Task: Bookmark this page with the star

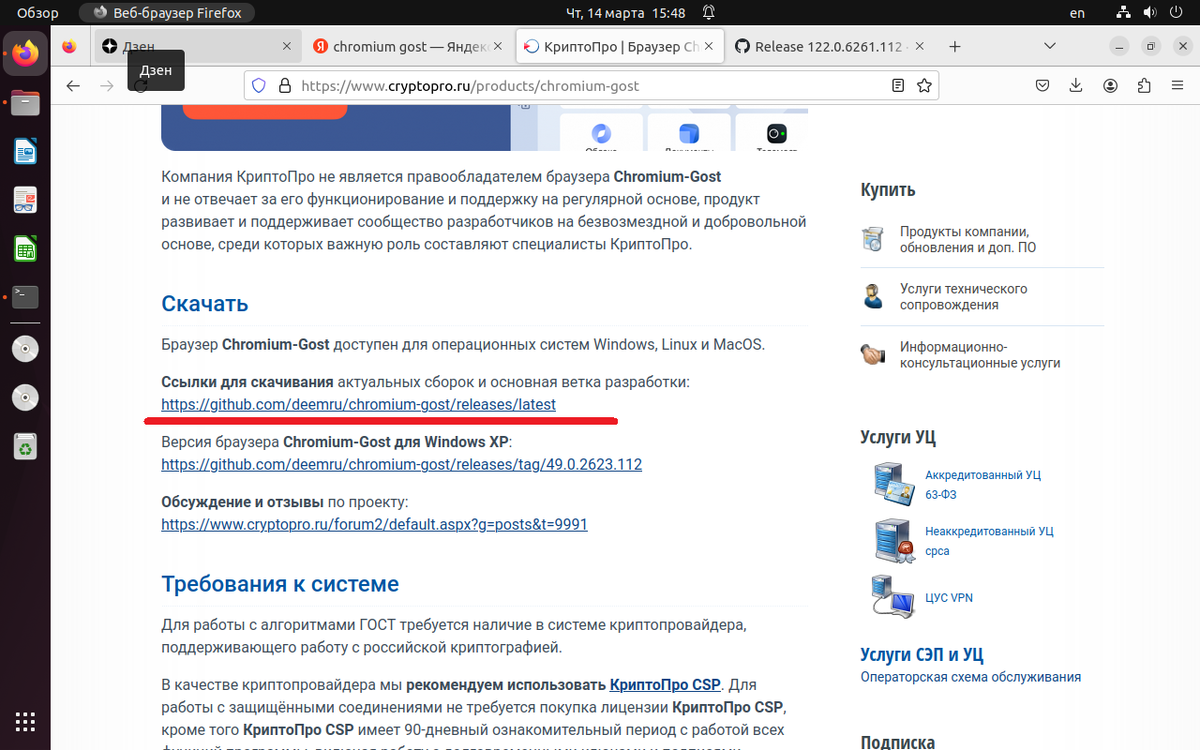Action: coord(925,86)
